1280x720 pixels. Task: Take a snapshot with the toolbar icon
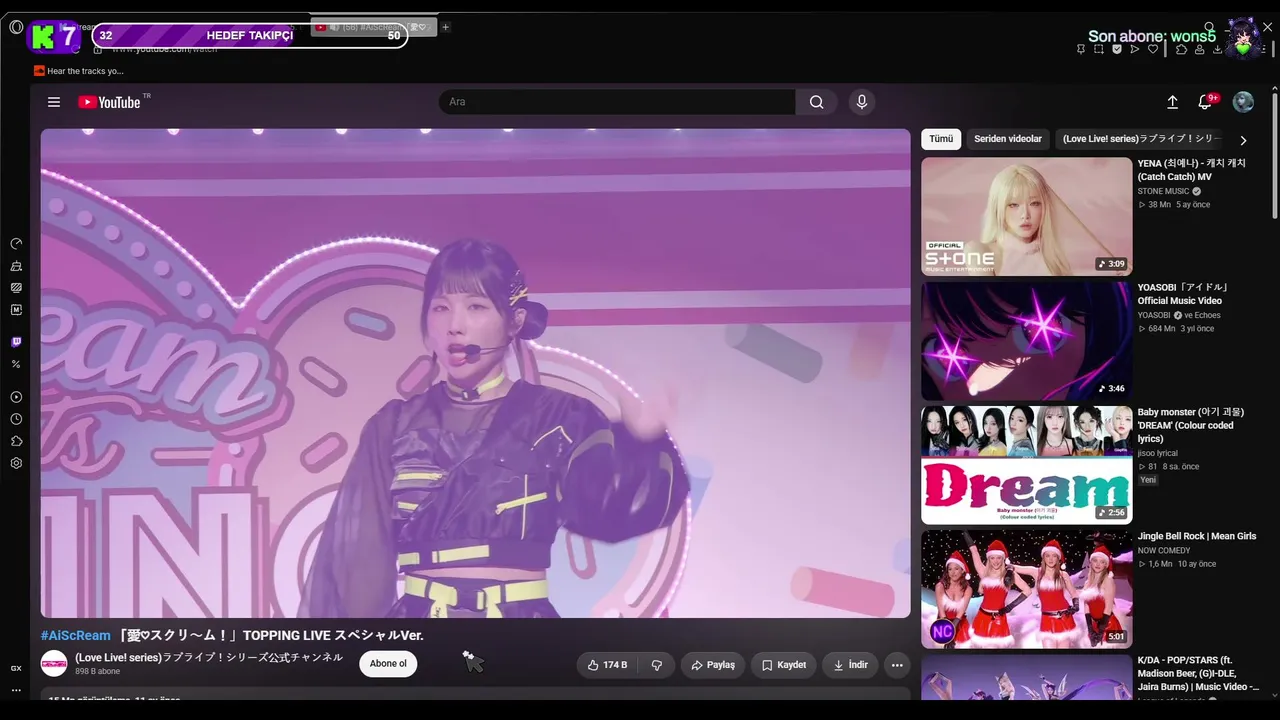click(x=1099, y=49)
